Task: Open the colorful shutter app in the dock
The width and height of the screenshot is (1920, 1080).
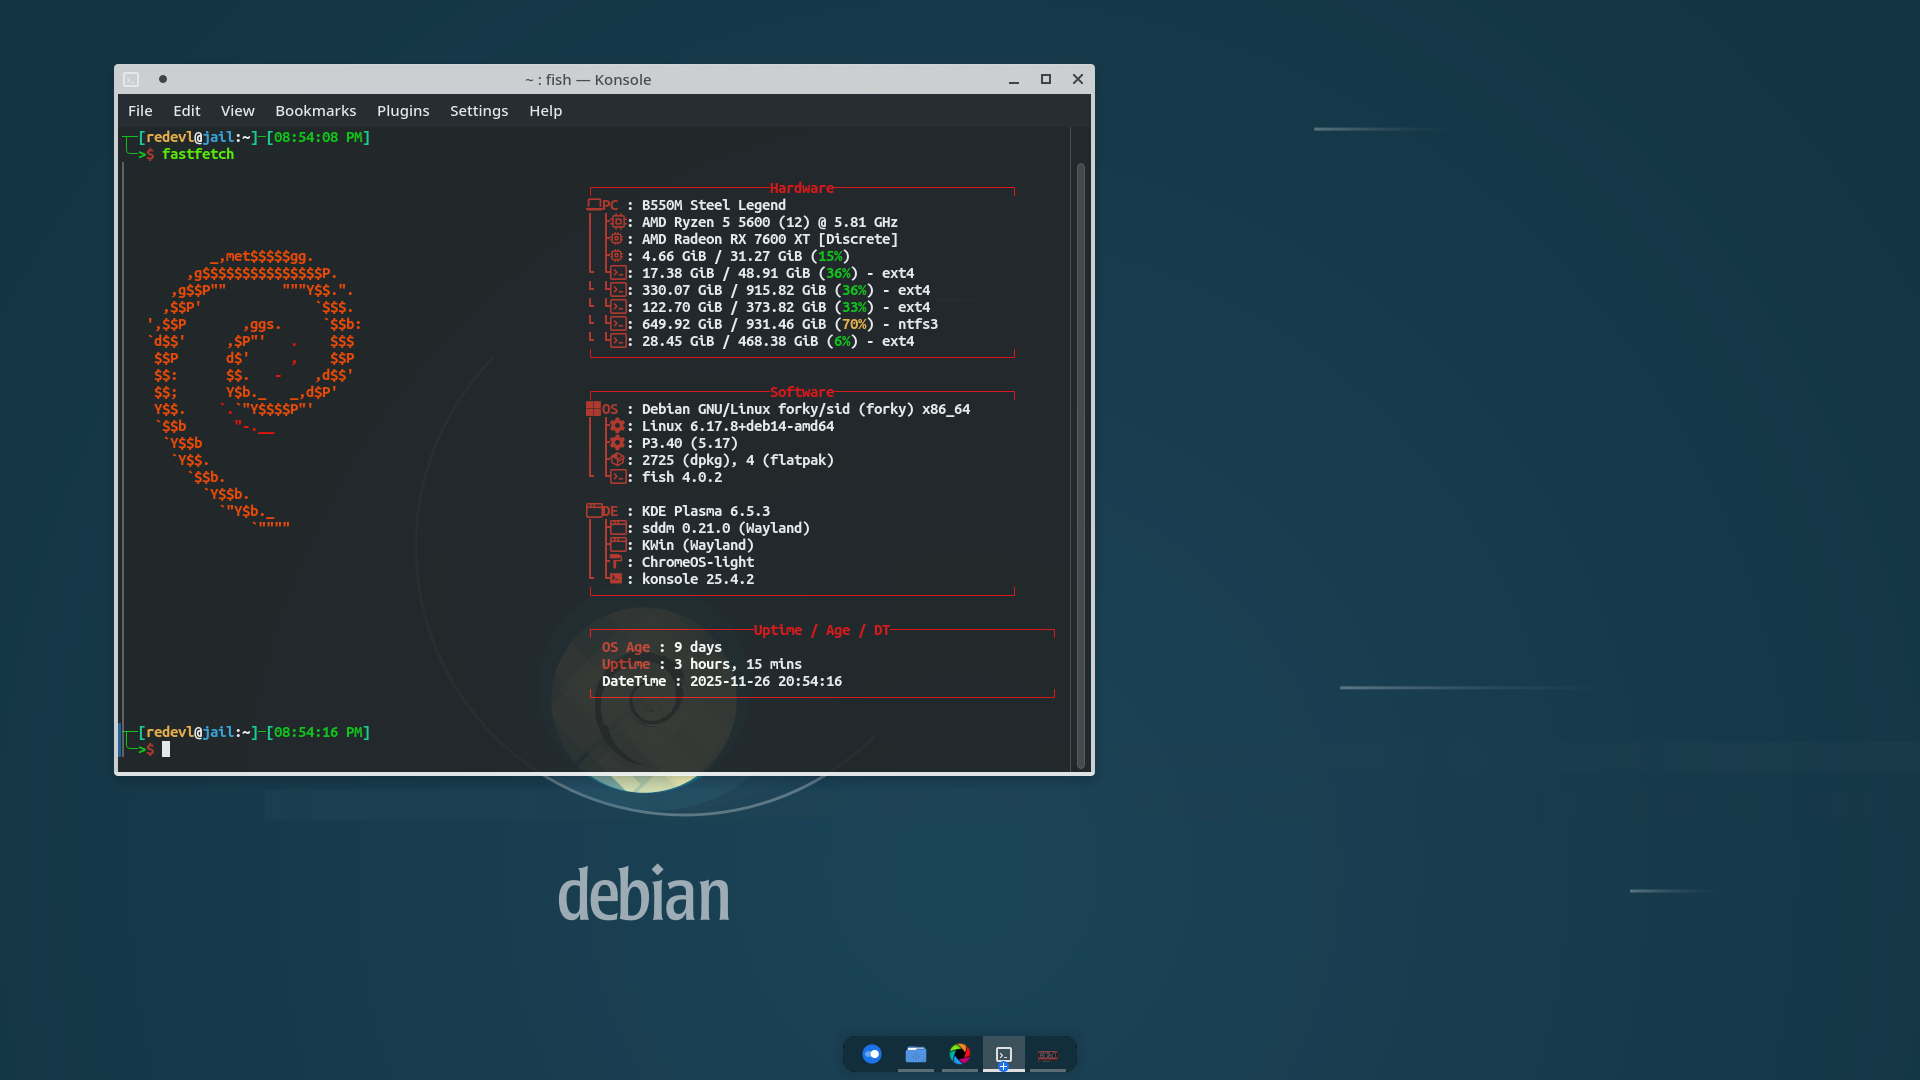Action: coord(960,1054)
